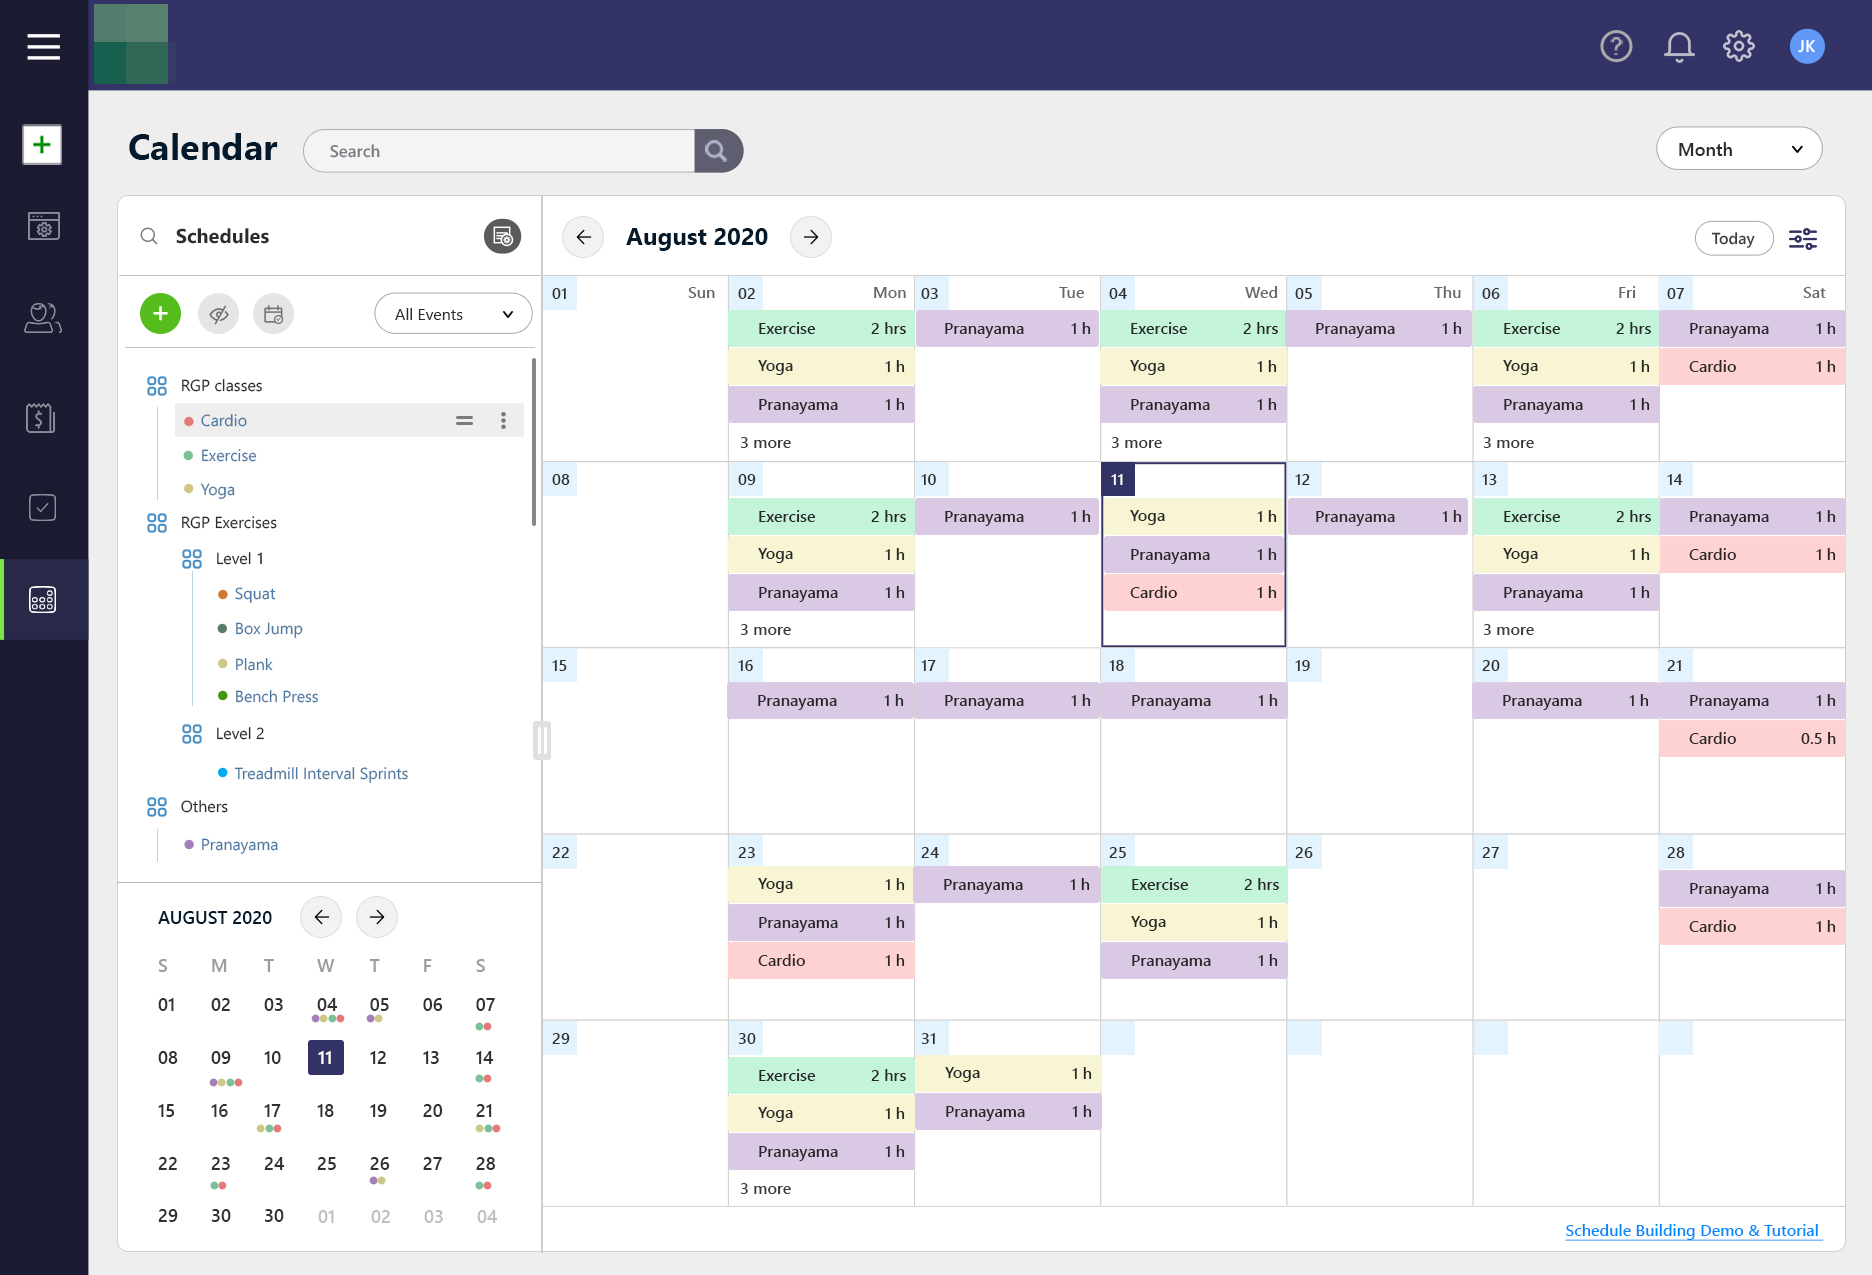1872x1275 pixels.
Task: Open Cardio event on August 11
Action: click(1193, 593)
